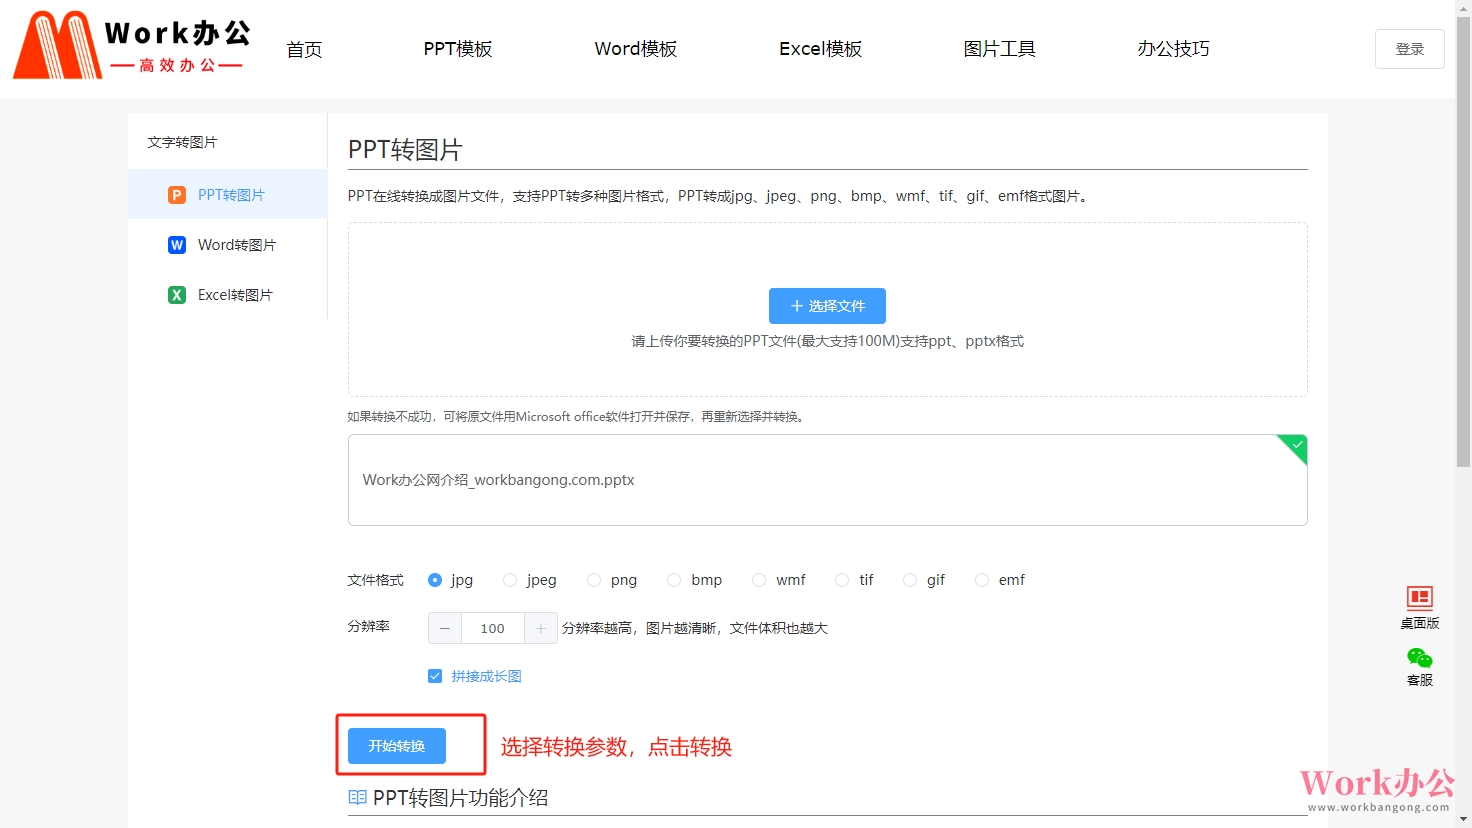The width and height of the screenshot is (1472, 828).
Task: Open the 桌面版 desktop version icon
Action: tap(1420, 598)
